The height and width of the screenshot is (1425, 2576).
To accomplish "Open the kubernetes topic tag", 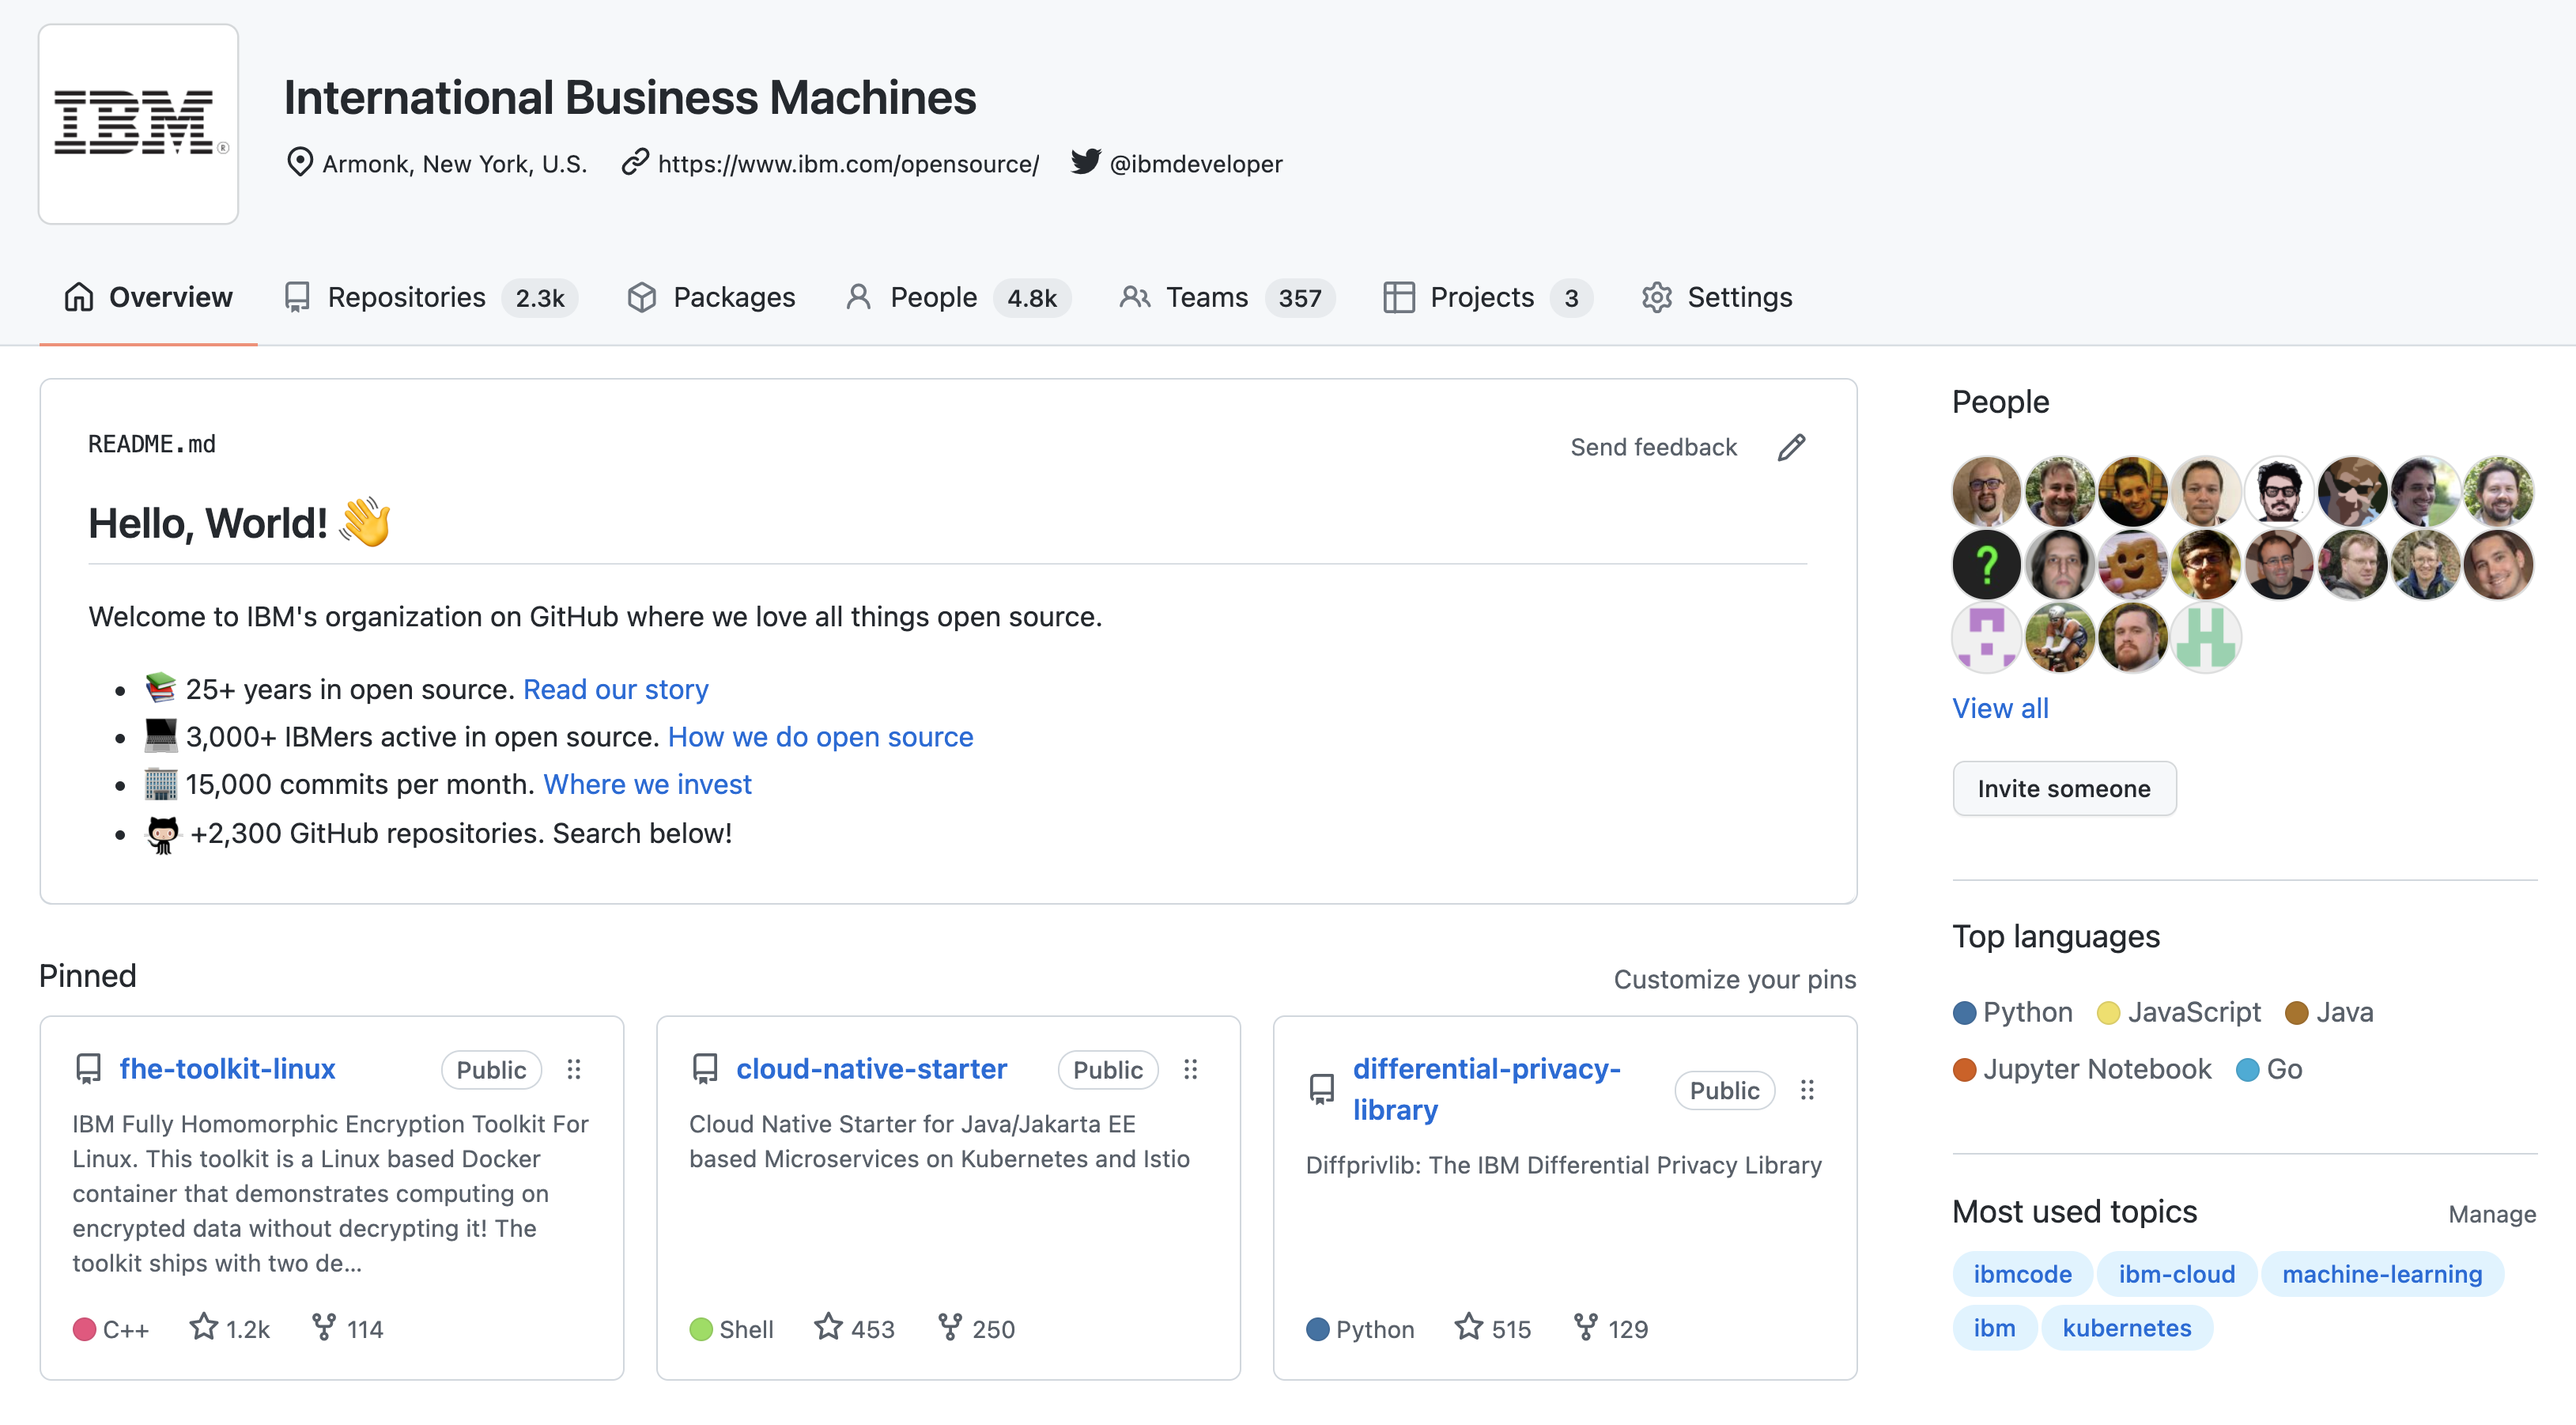I will tap(2126, 1328).
